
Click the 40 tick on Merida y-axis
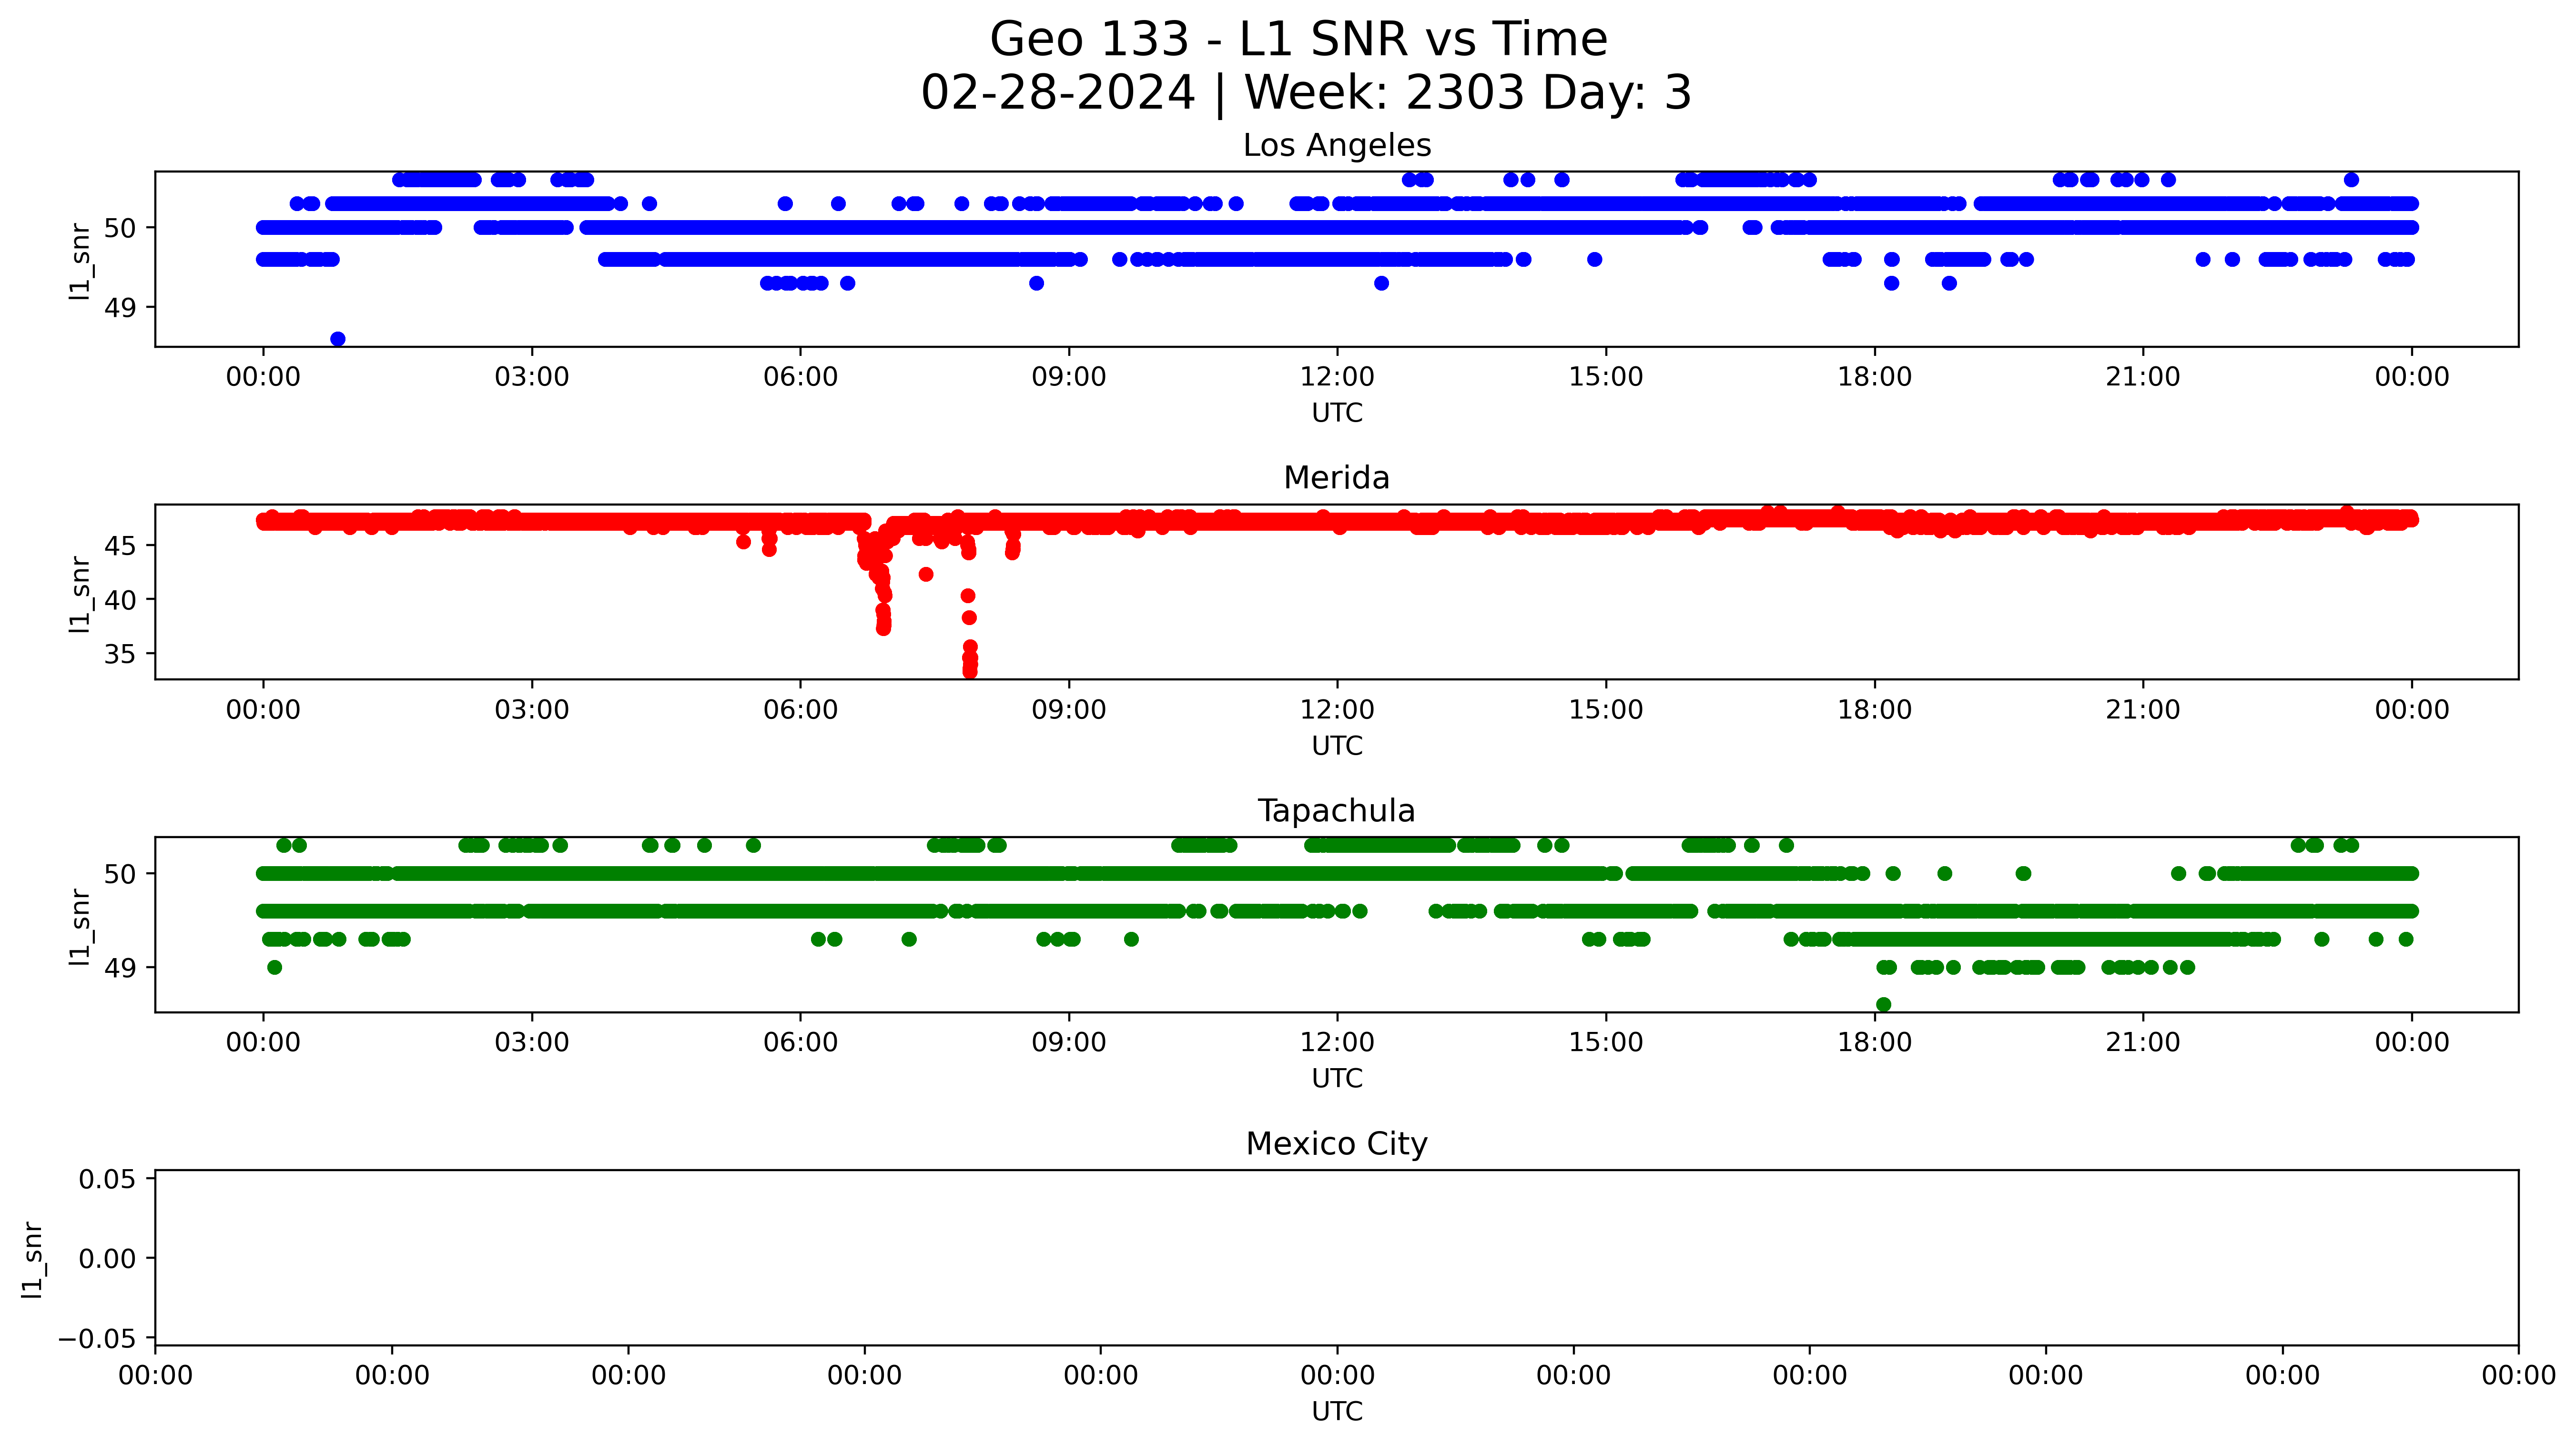pyautogui.click(x=120, y=600)
